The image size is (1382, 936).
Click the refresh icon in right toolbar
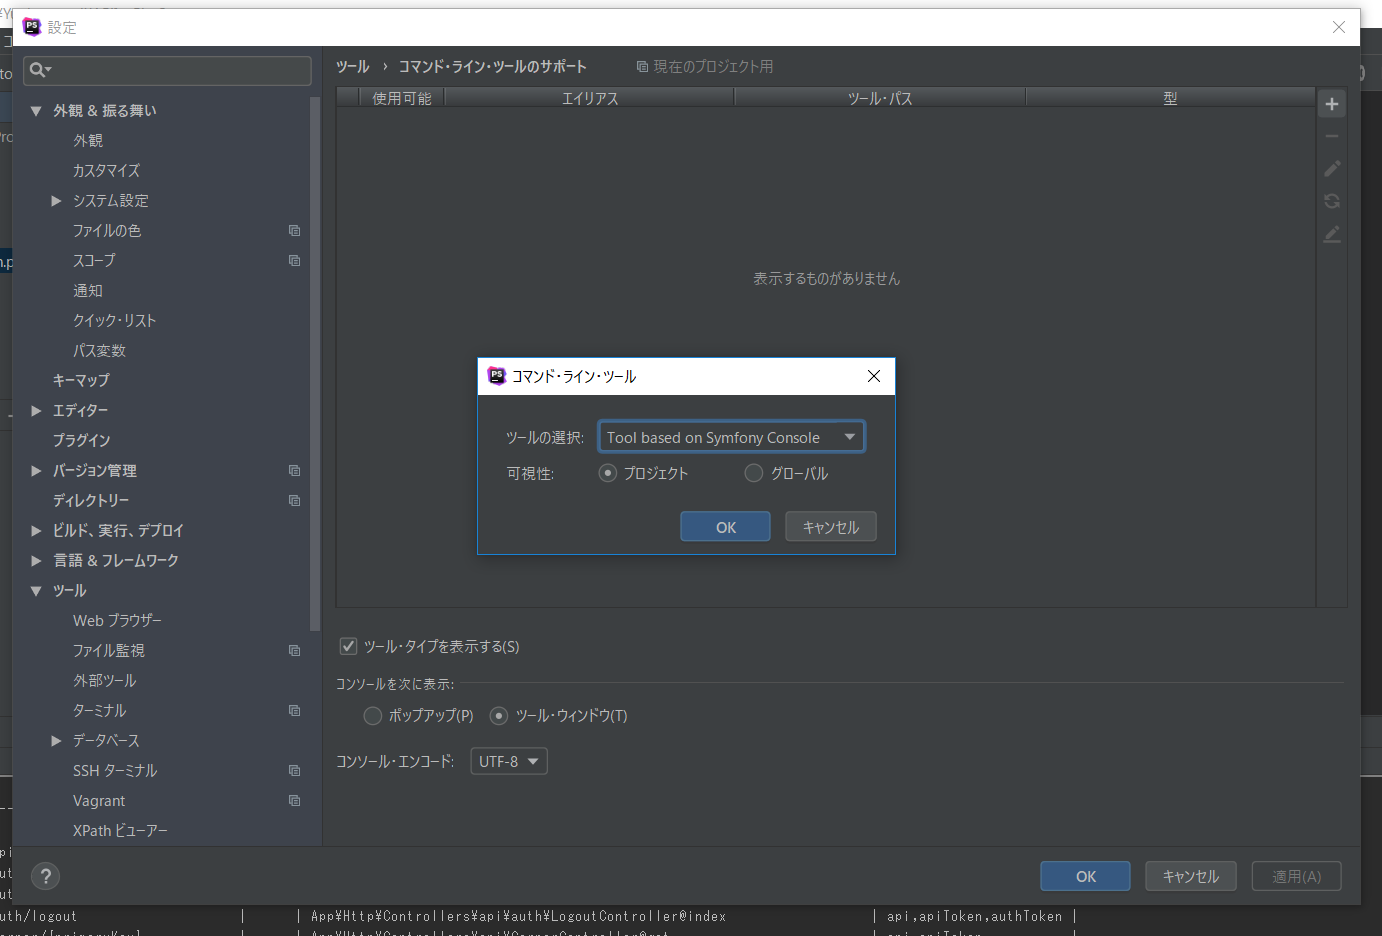point(1331,201)
